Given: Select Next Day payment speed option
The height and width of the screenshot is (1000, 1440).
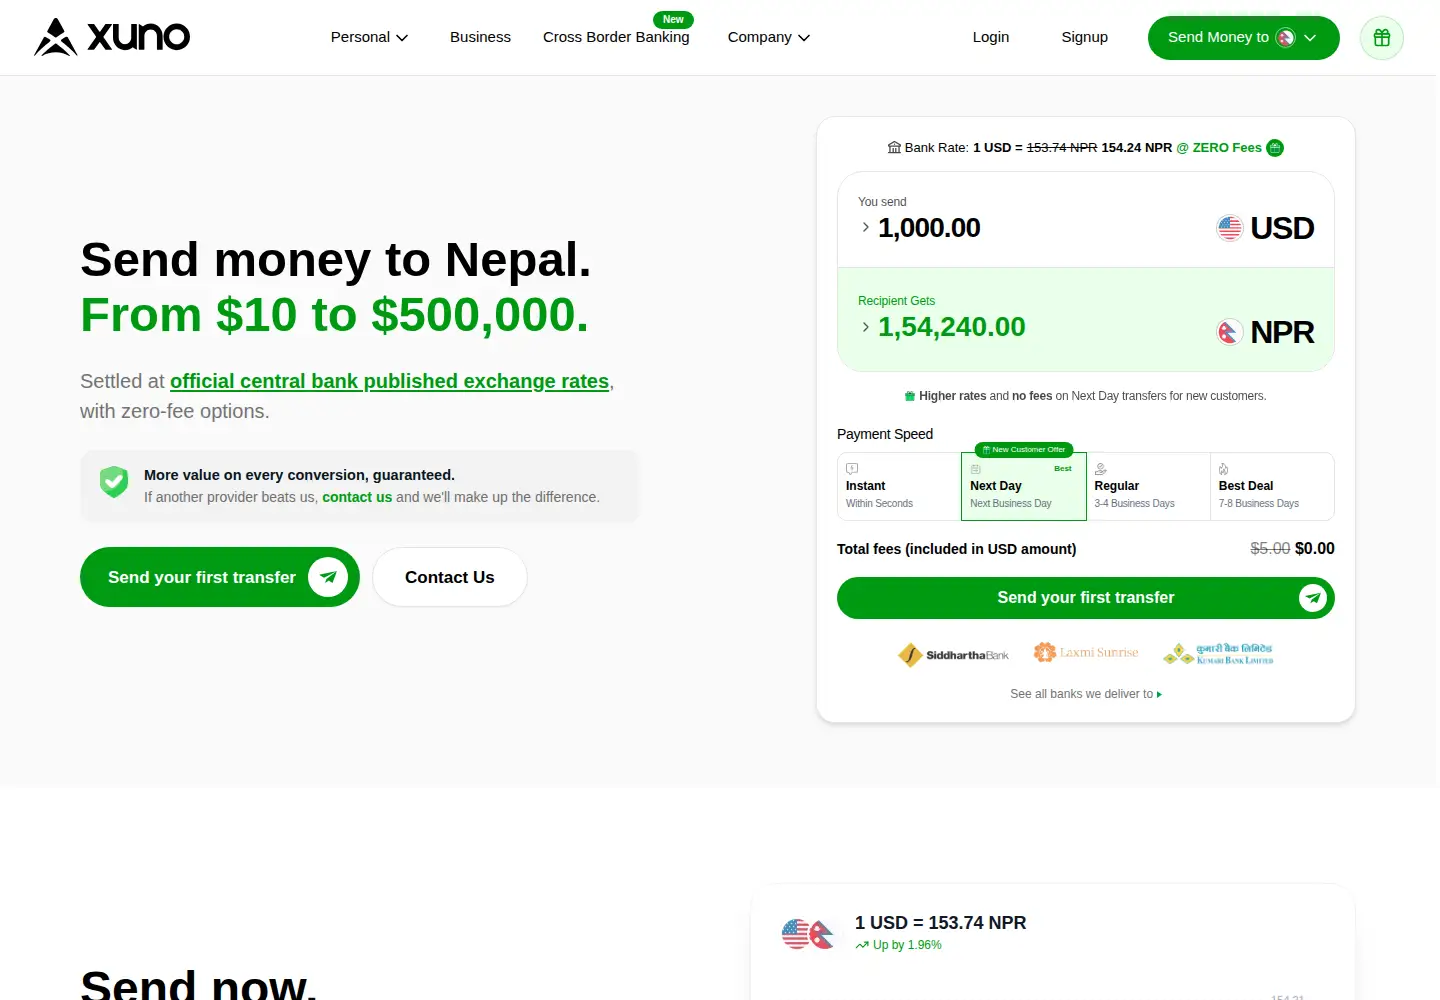Looking at the screenshot, I should (x=1024, y=486).
